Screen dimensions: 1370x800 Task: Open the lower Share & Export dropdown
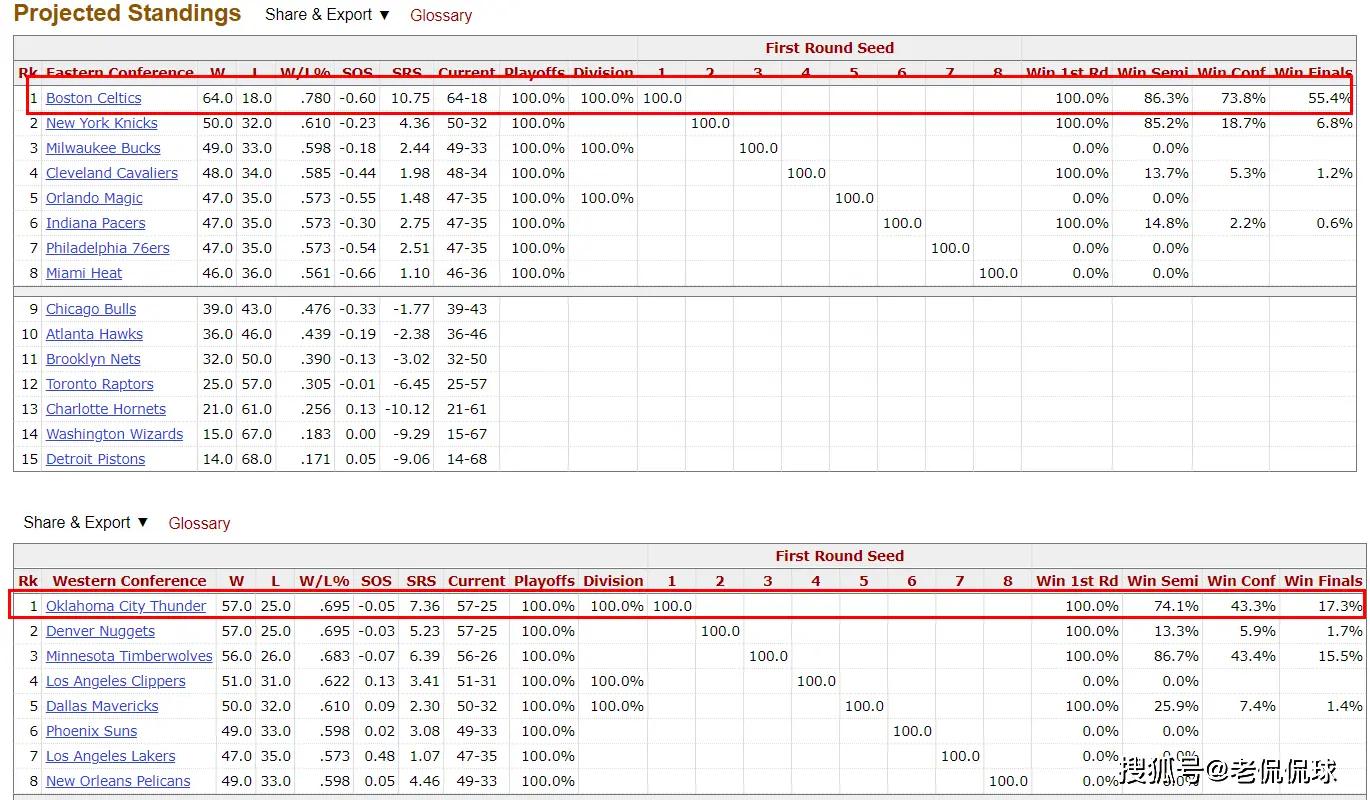tap(86, 523)
